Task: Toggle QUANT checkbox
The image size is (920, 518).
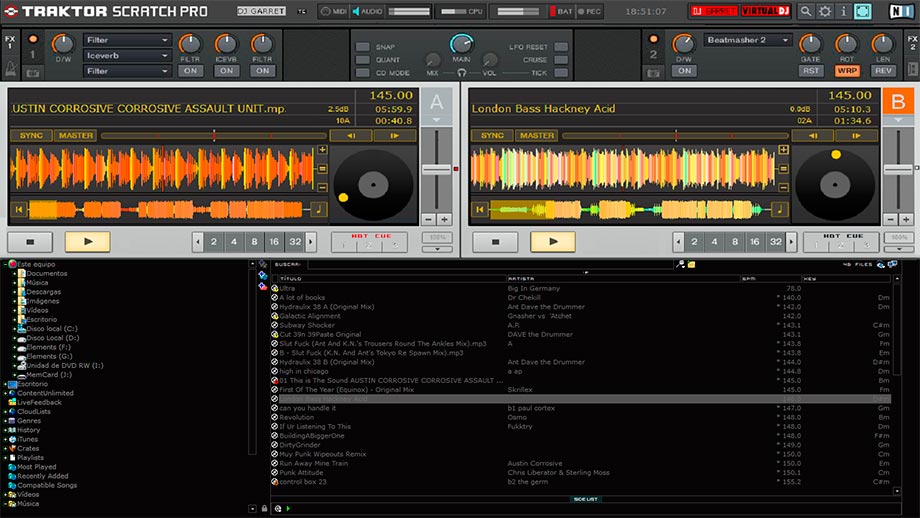Action: [363, 60]
